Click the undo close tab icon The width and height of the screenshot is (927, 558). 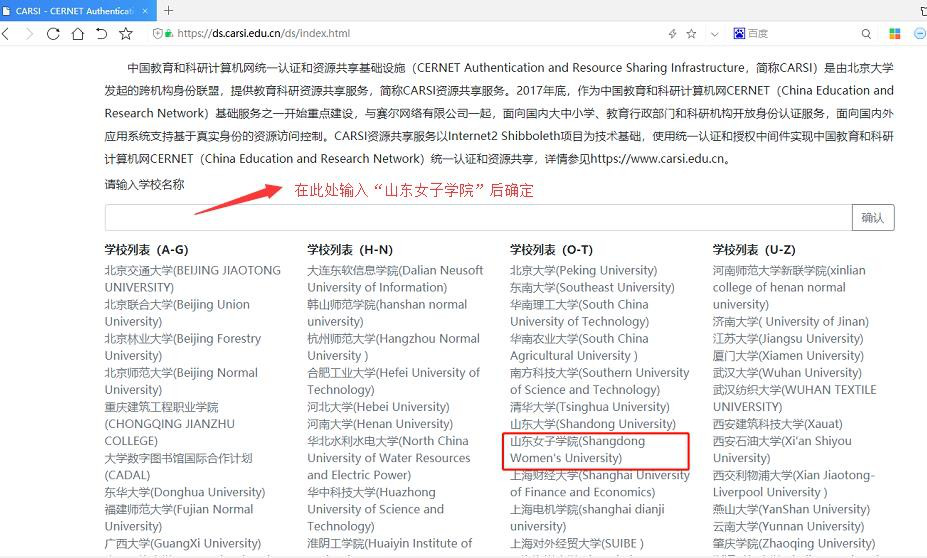pos(101,33)
